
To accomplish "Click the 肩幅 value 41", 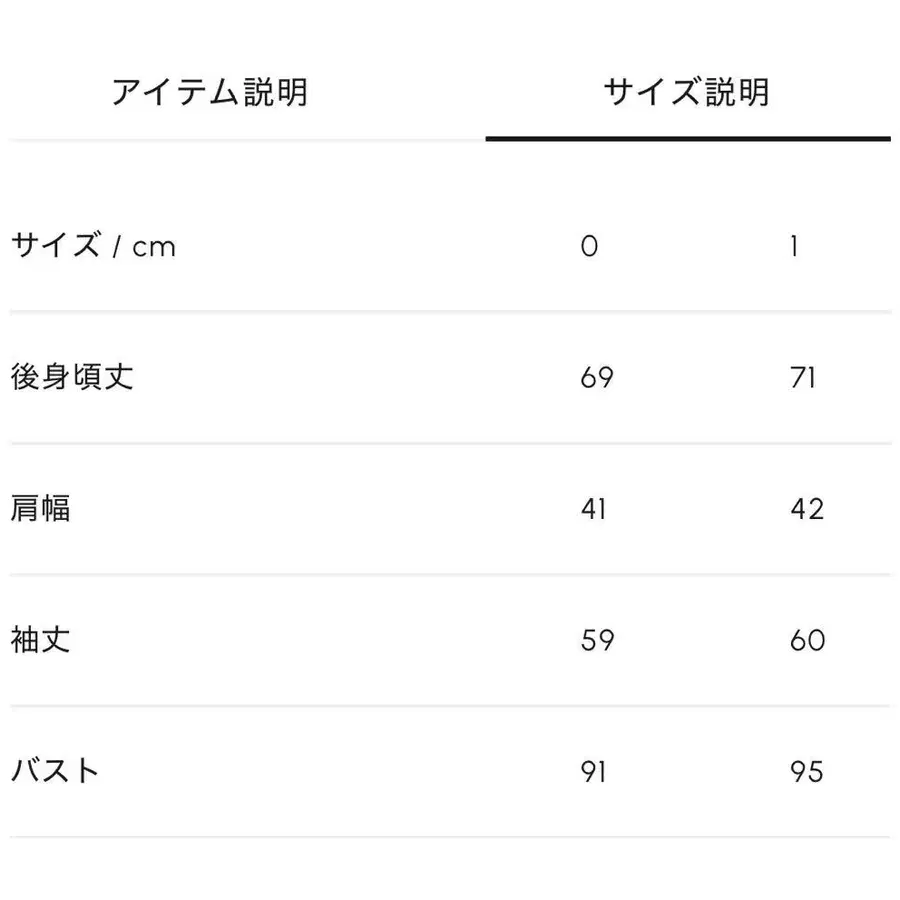I will [x=597, y=509].
